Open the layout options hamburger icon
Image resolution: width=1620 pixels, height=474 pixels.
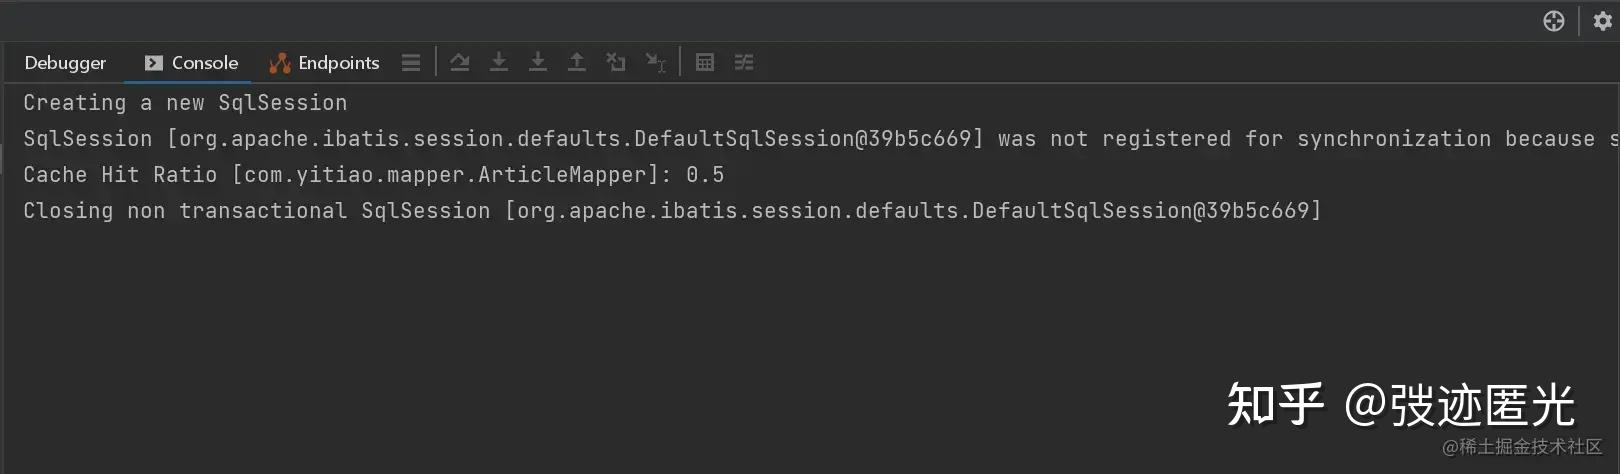411,62
